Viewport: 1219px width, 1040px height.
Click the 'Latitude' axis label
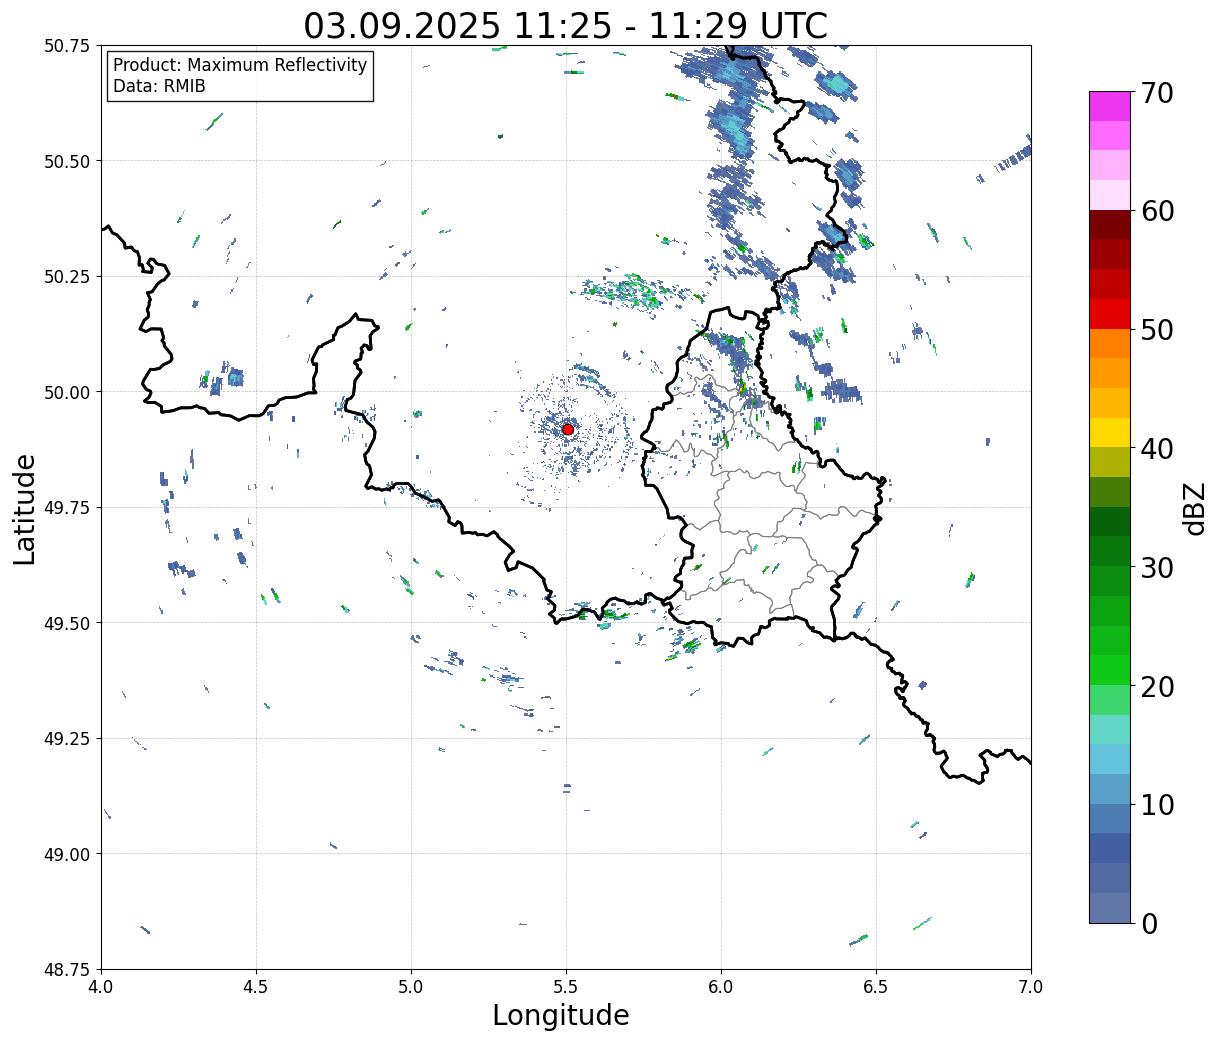(25, 508)
